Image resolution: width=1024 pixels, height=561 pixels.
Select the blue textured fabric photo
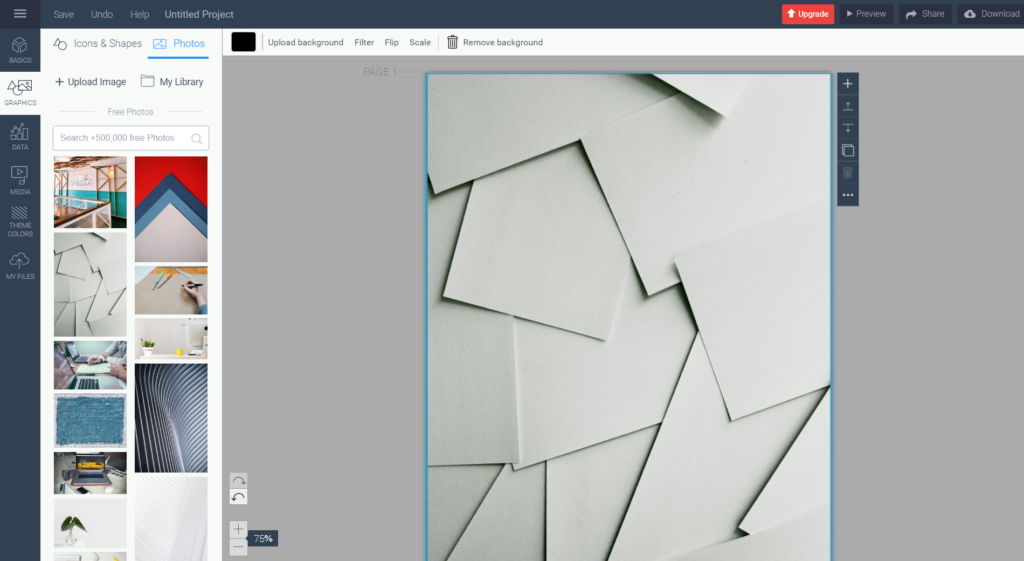[x=90, y=421]
